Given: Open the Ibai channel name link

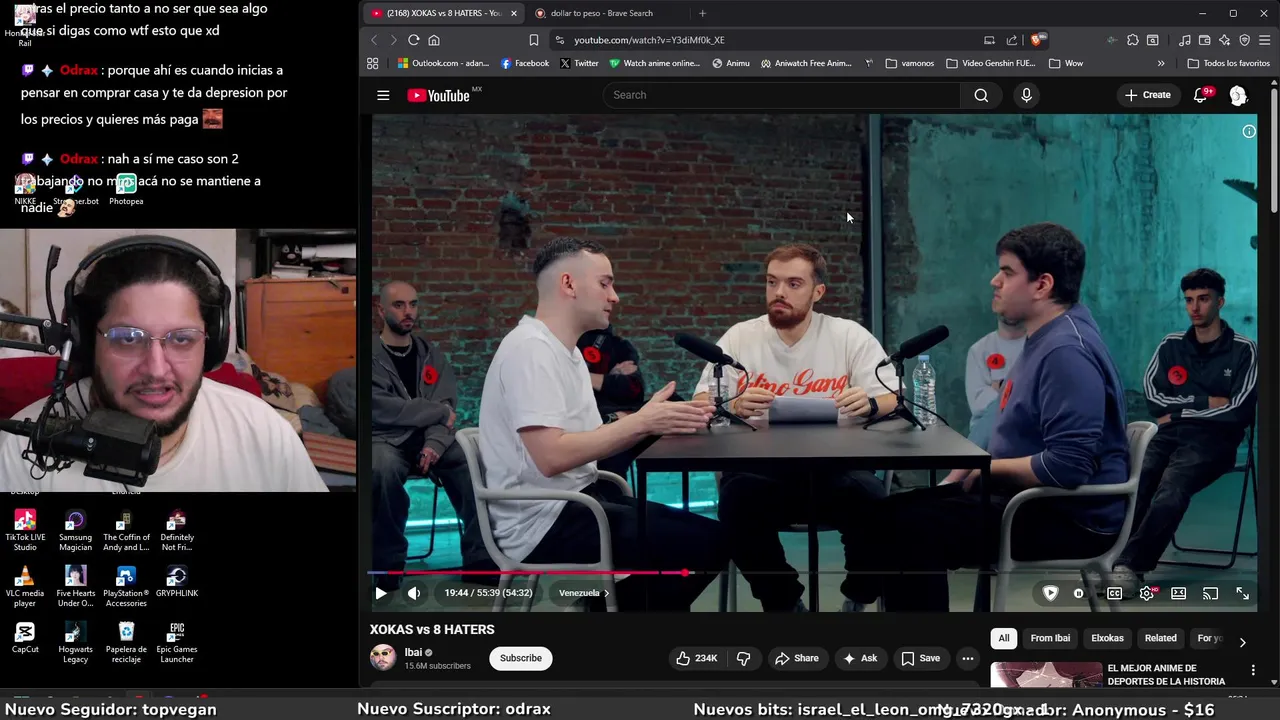Looking at the screenshot, I should (413, 652).
